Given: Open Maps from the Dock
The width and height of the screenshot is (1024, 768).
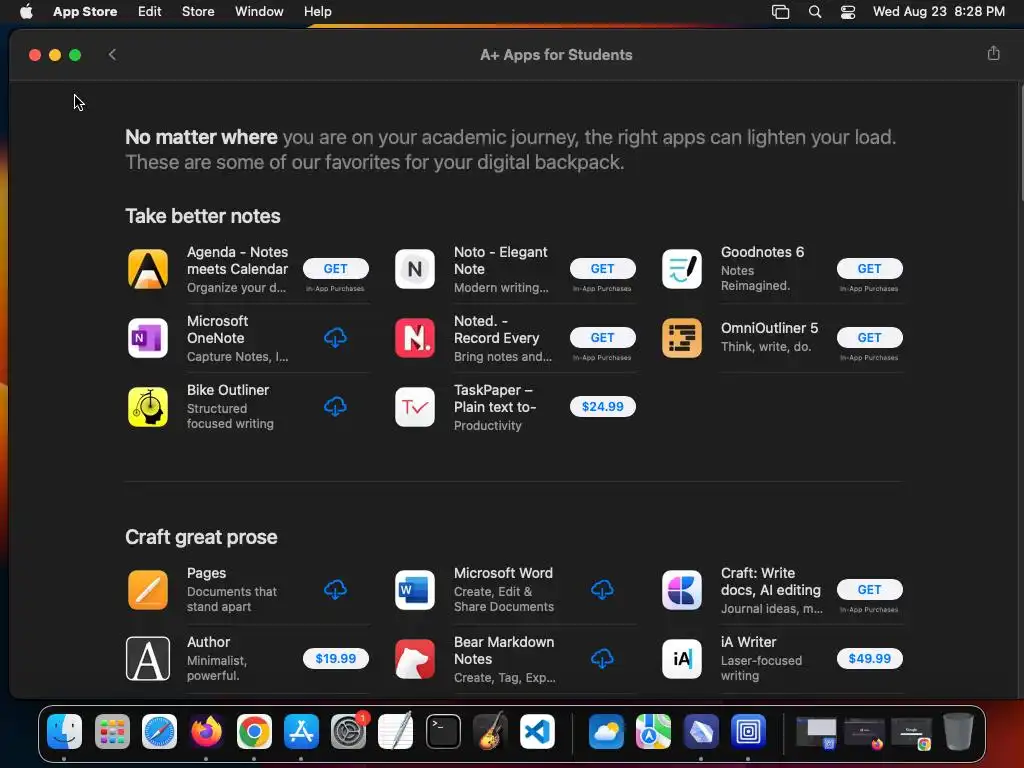Looking at the screenshot, I should pos(654,731).
